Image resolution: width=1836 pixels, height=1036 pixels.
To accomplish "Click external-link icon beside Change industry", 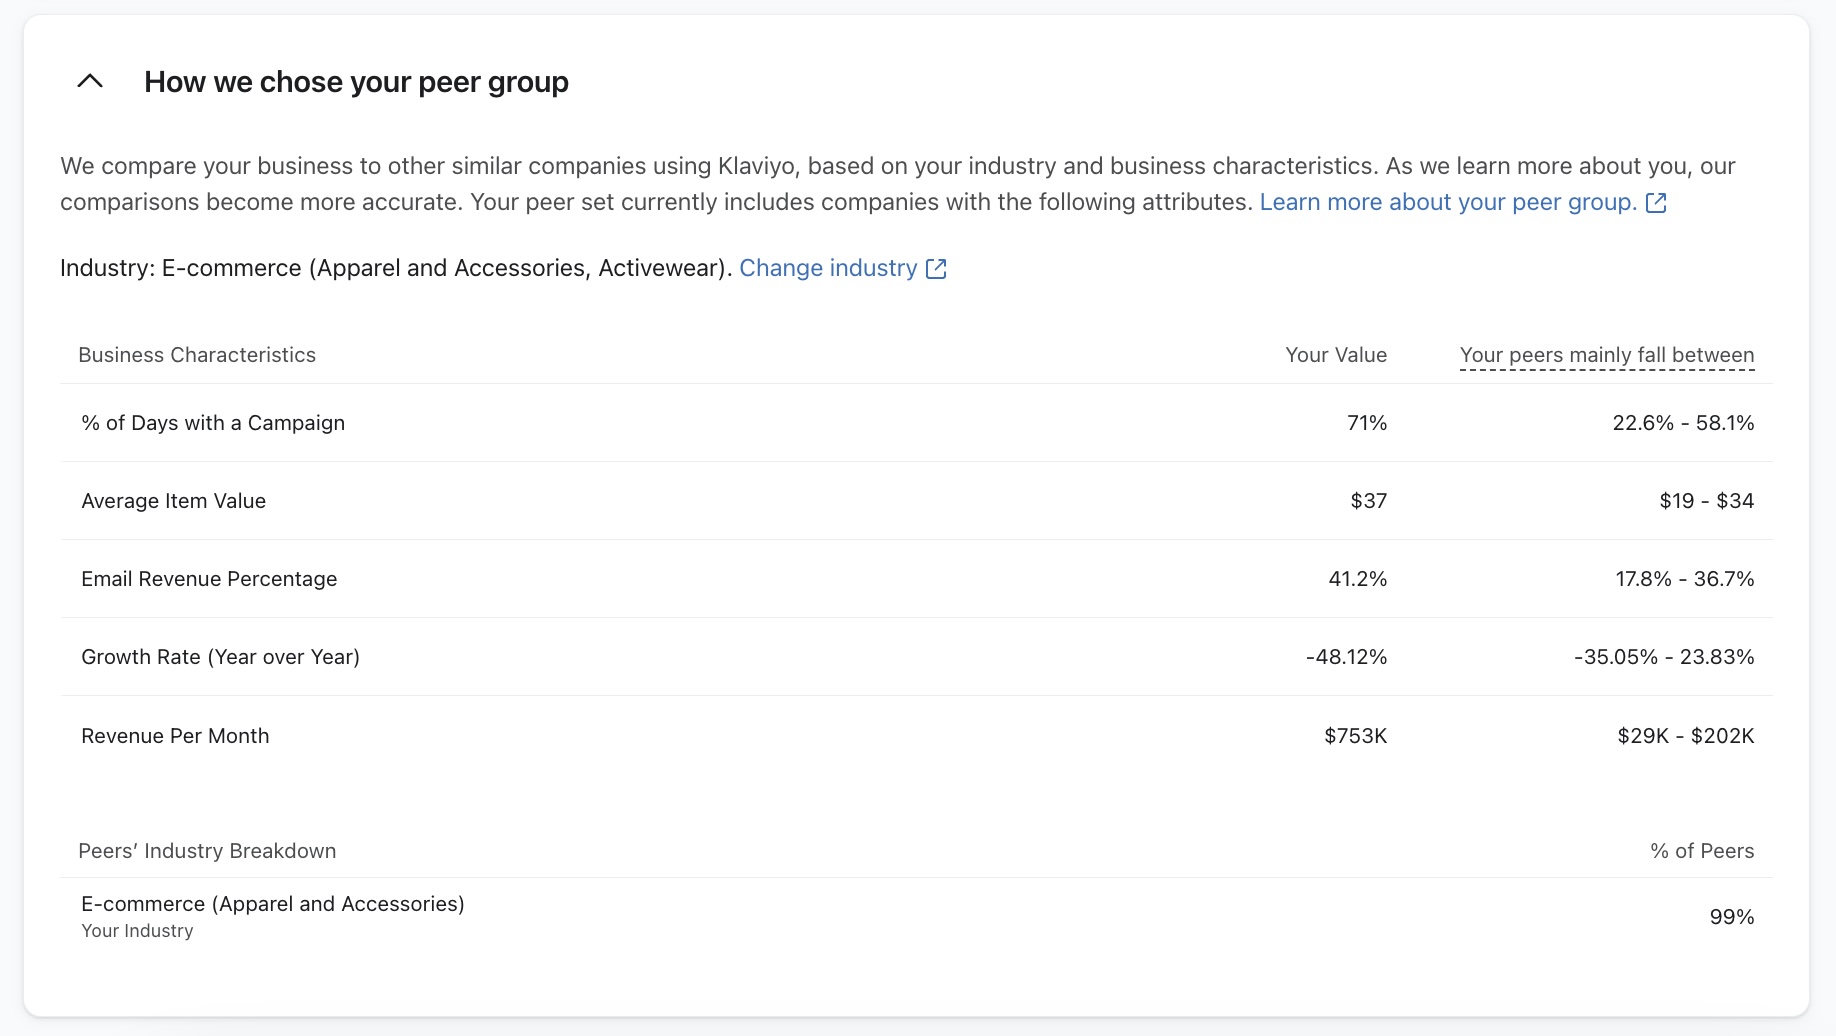I will pos(936,269).
